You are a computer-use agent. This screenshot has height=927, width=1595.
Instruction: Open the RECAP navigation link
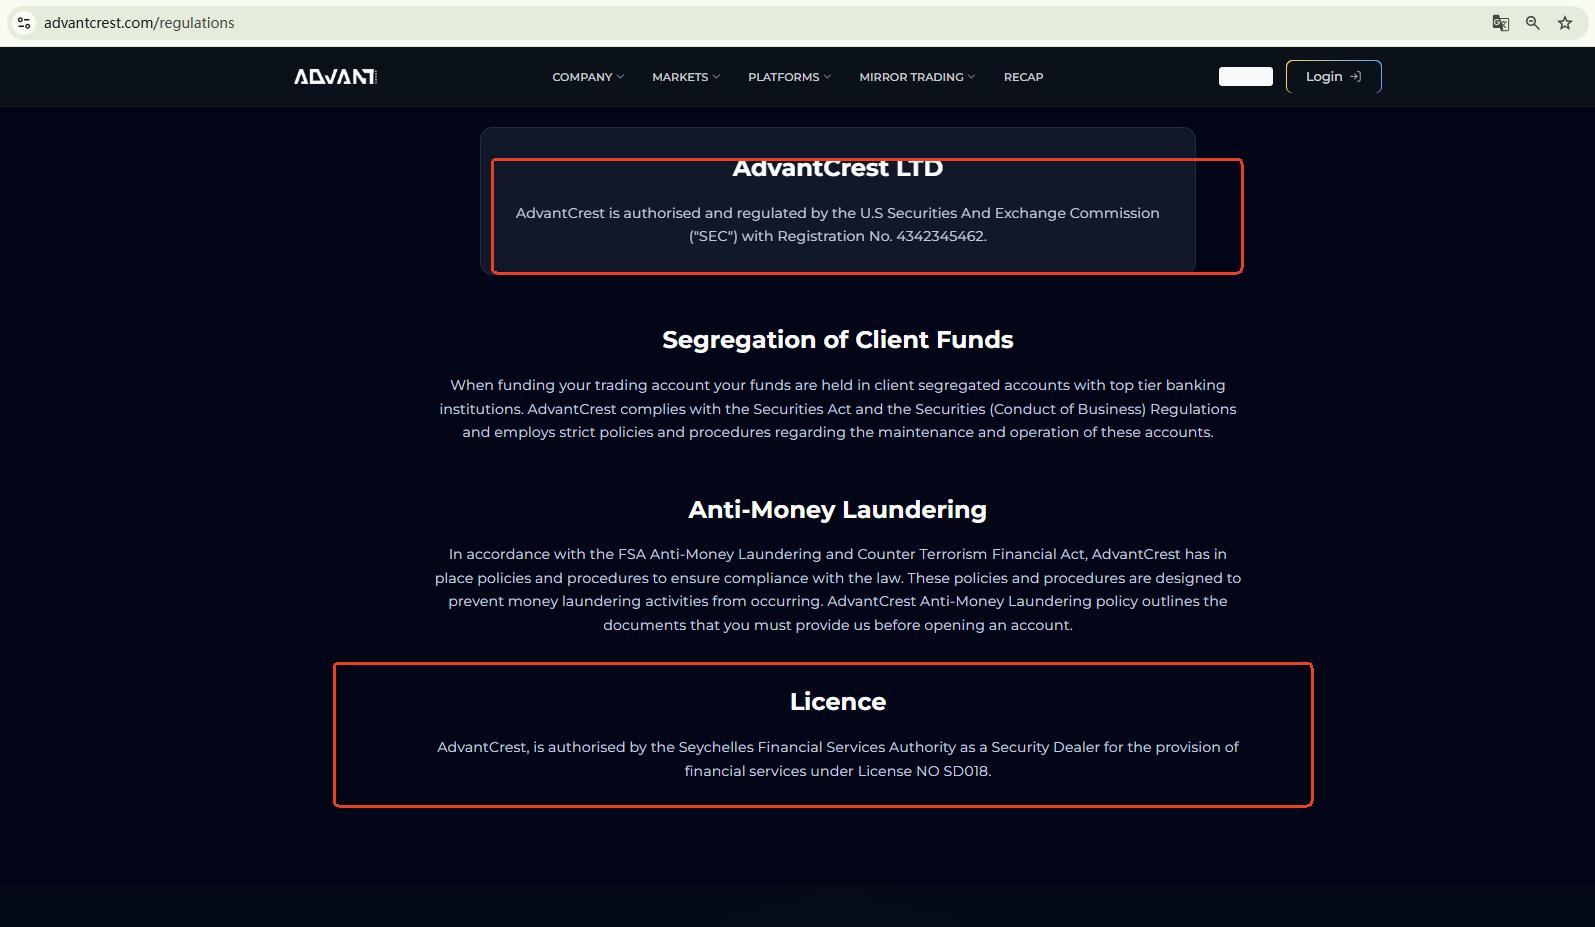click(x=1023, y=77)
